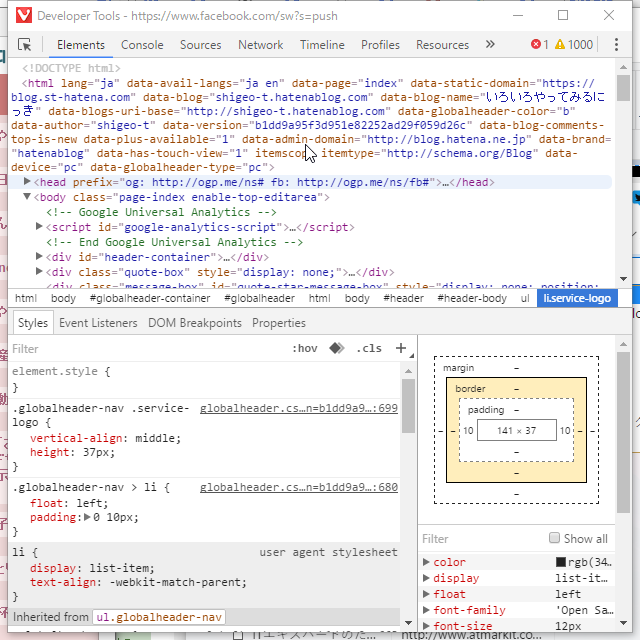Click the red error count icon

coord(536,44)
